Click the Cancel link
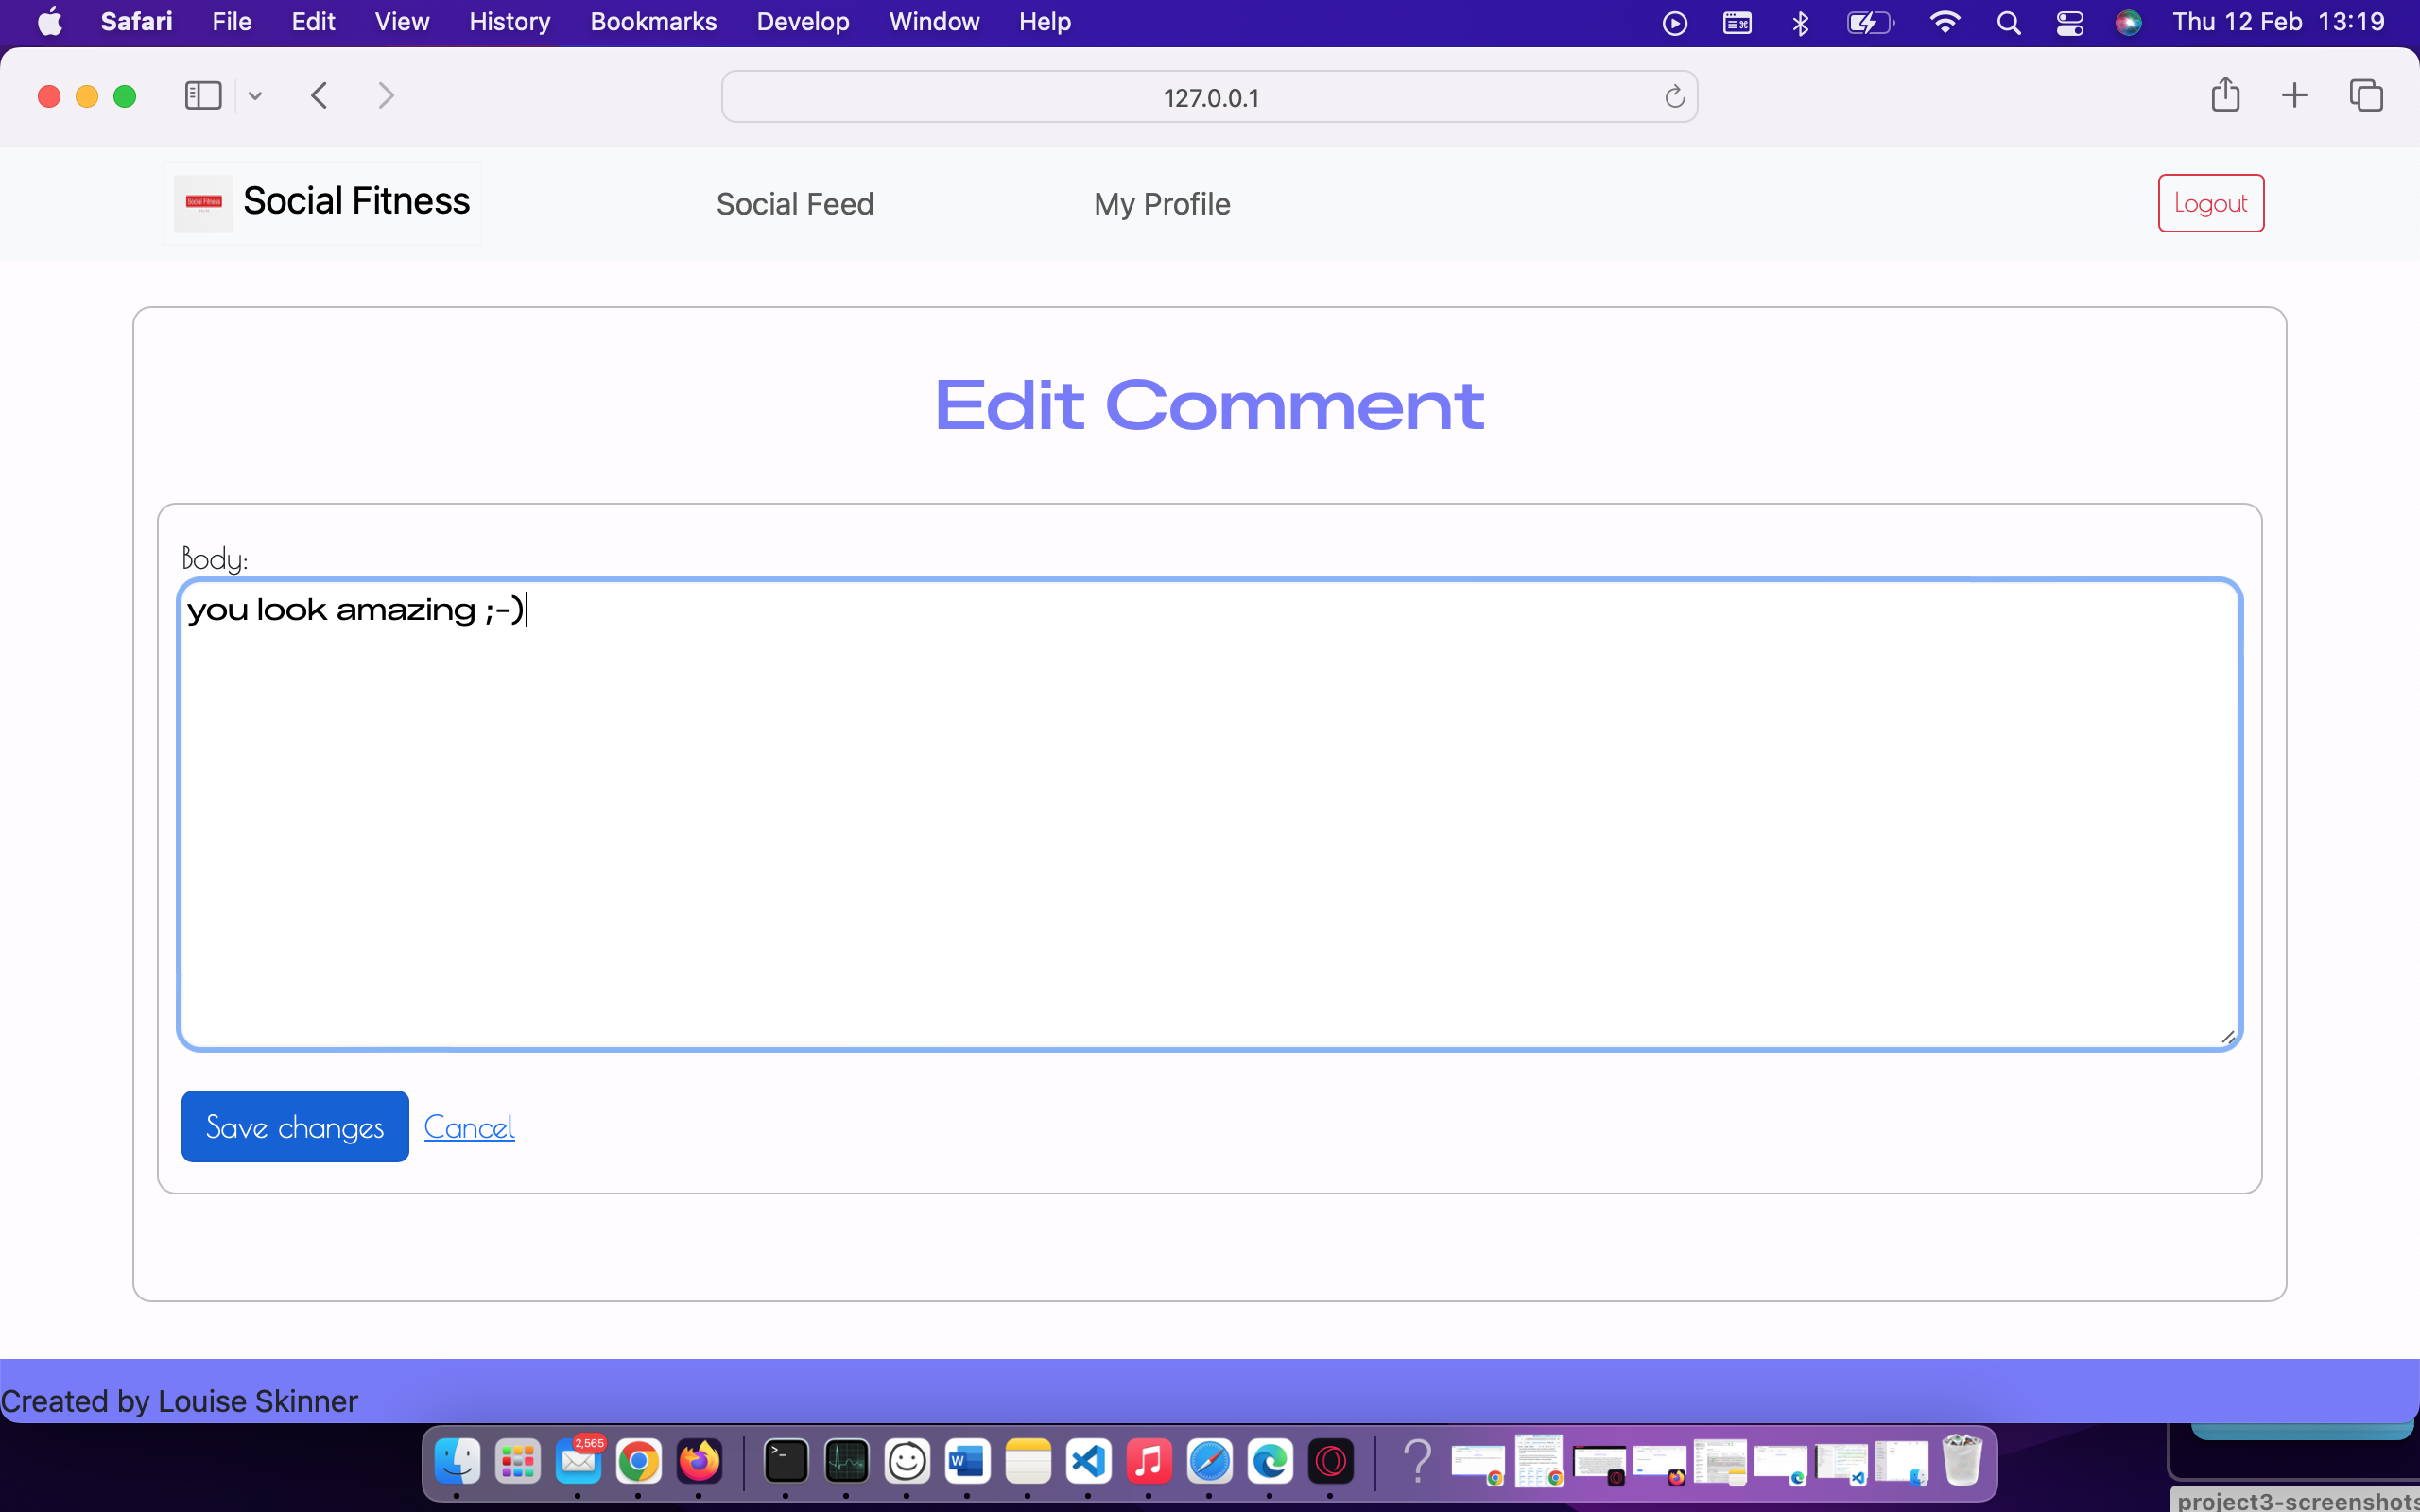 pyautogui.click(x=469, y=1126)
